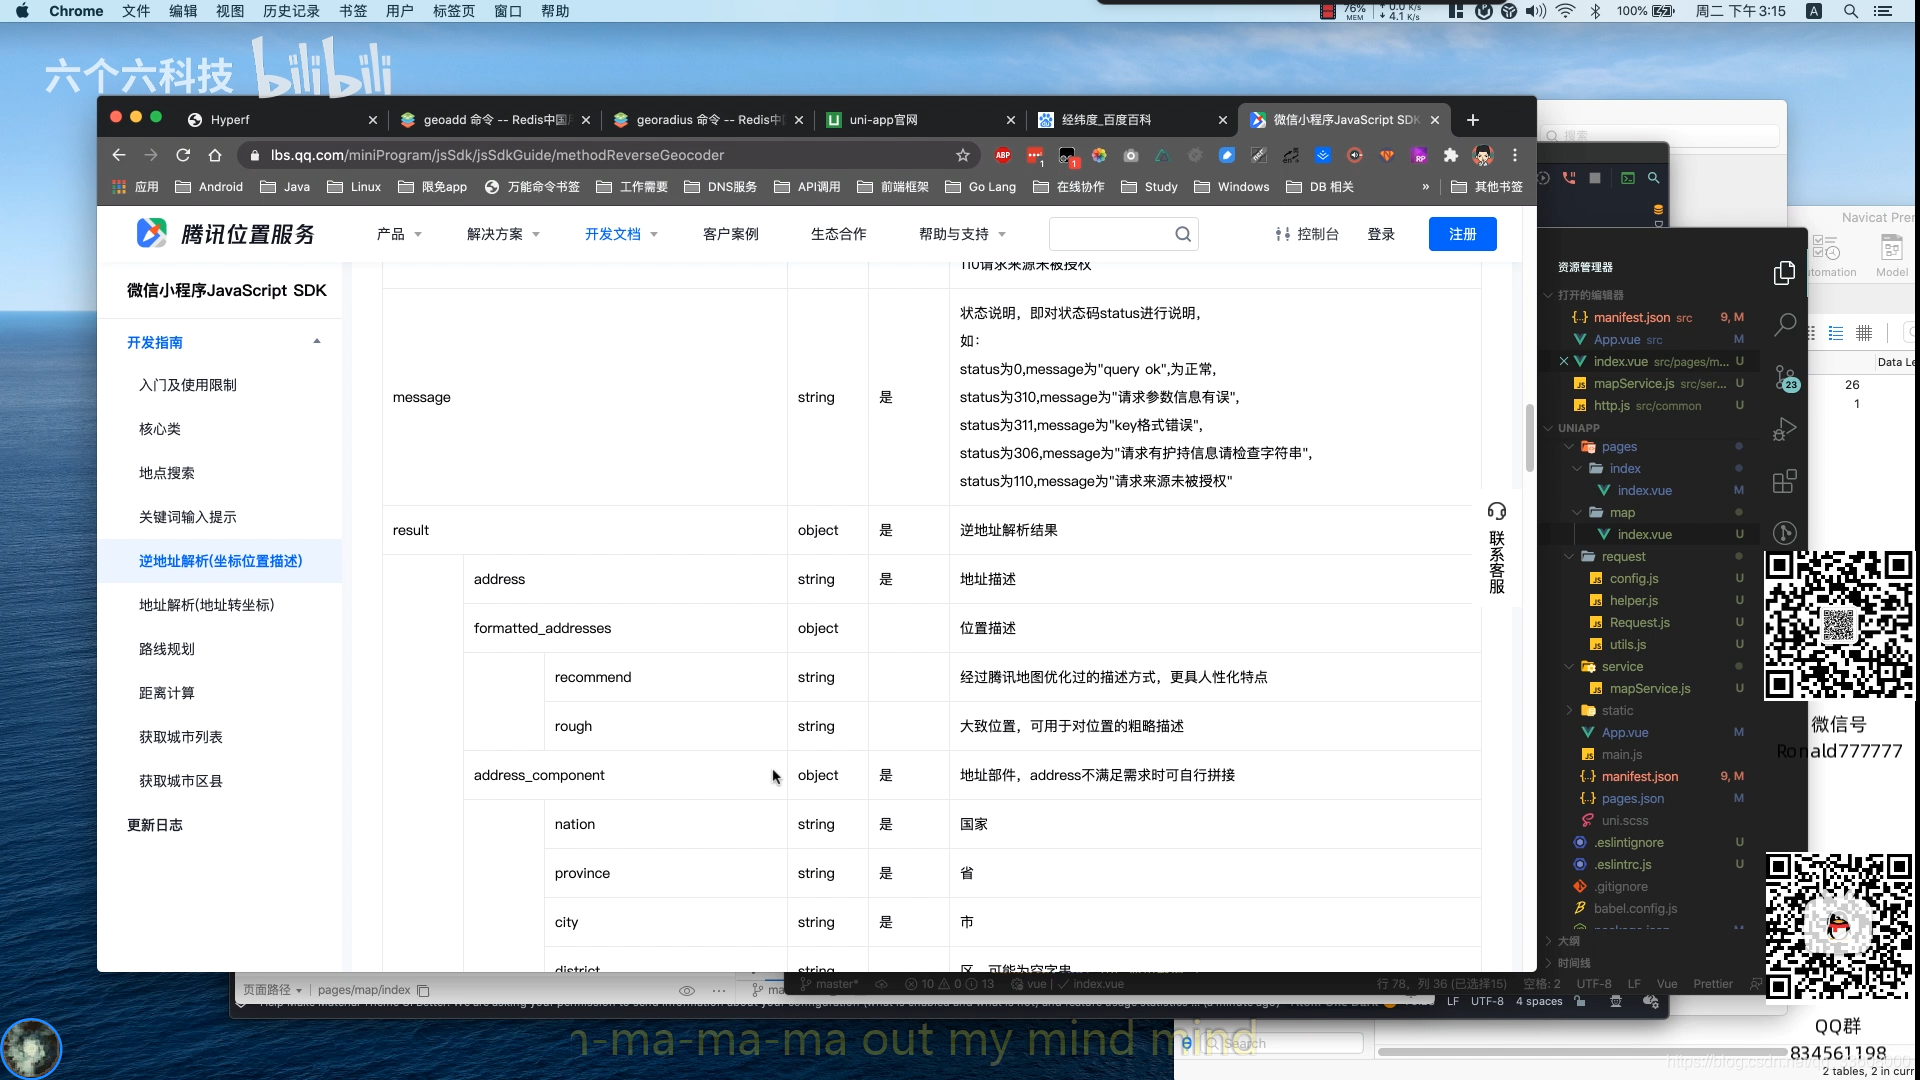Viewport: 1920px width, 1080px height.
Task: Open the 书签 menu in the menu bar
Action: (352, 11)
